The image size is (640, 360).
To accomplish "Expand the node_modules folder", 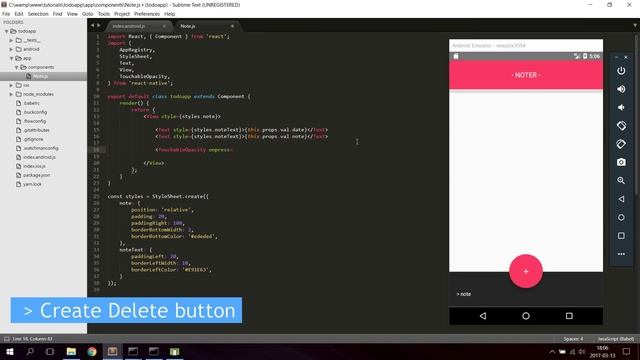I will pos(11,94).
